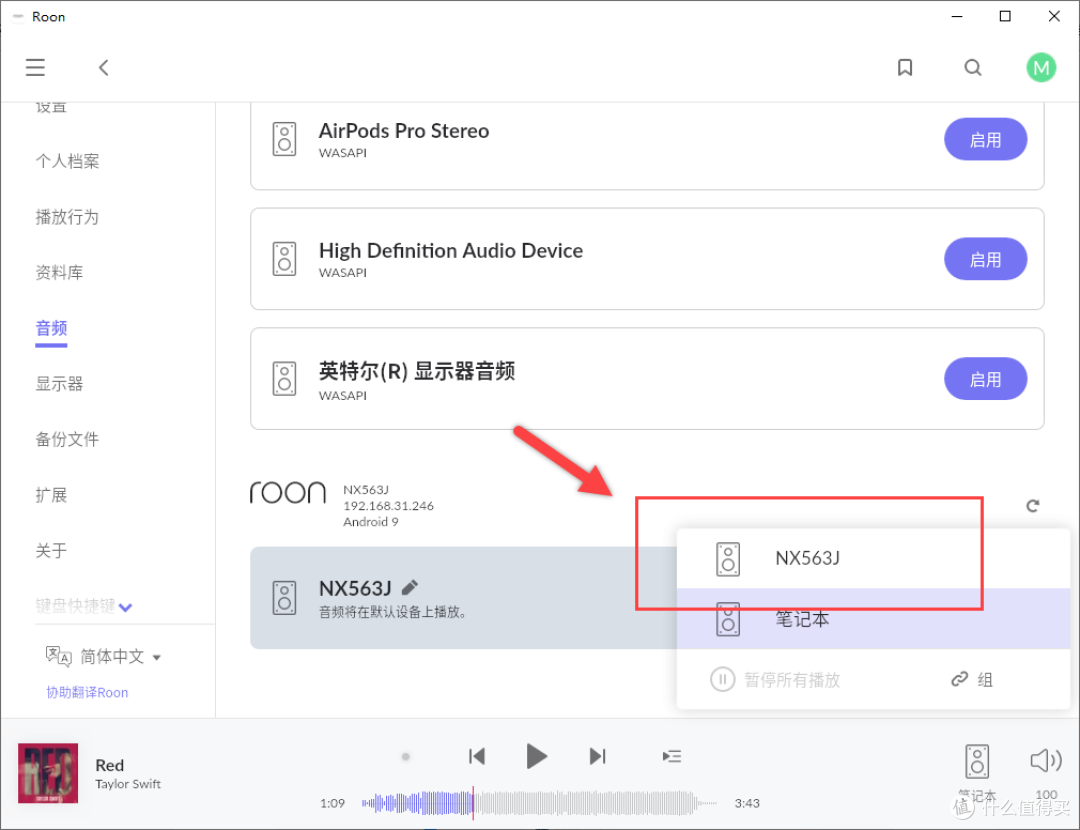
Task: Select NX563J zone in popup list
Action: tap(806, 558)
